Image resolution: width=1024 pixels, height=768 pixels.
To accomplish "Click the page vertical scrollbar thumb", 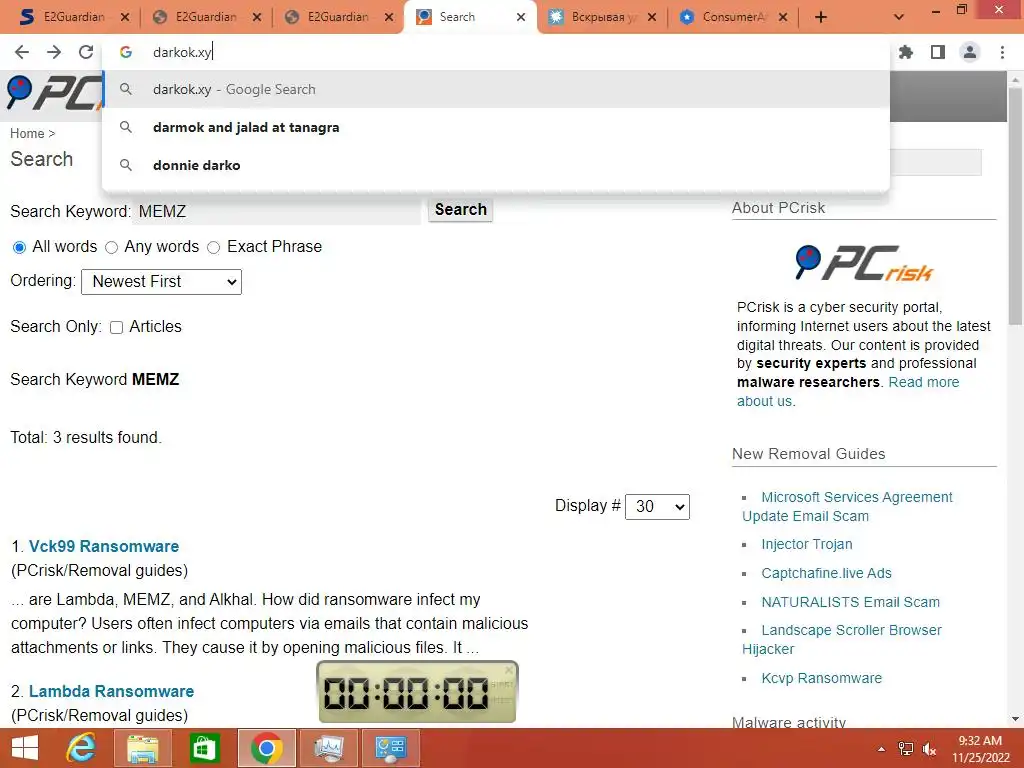I will pyautogui.click(x=1015, y=206).
